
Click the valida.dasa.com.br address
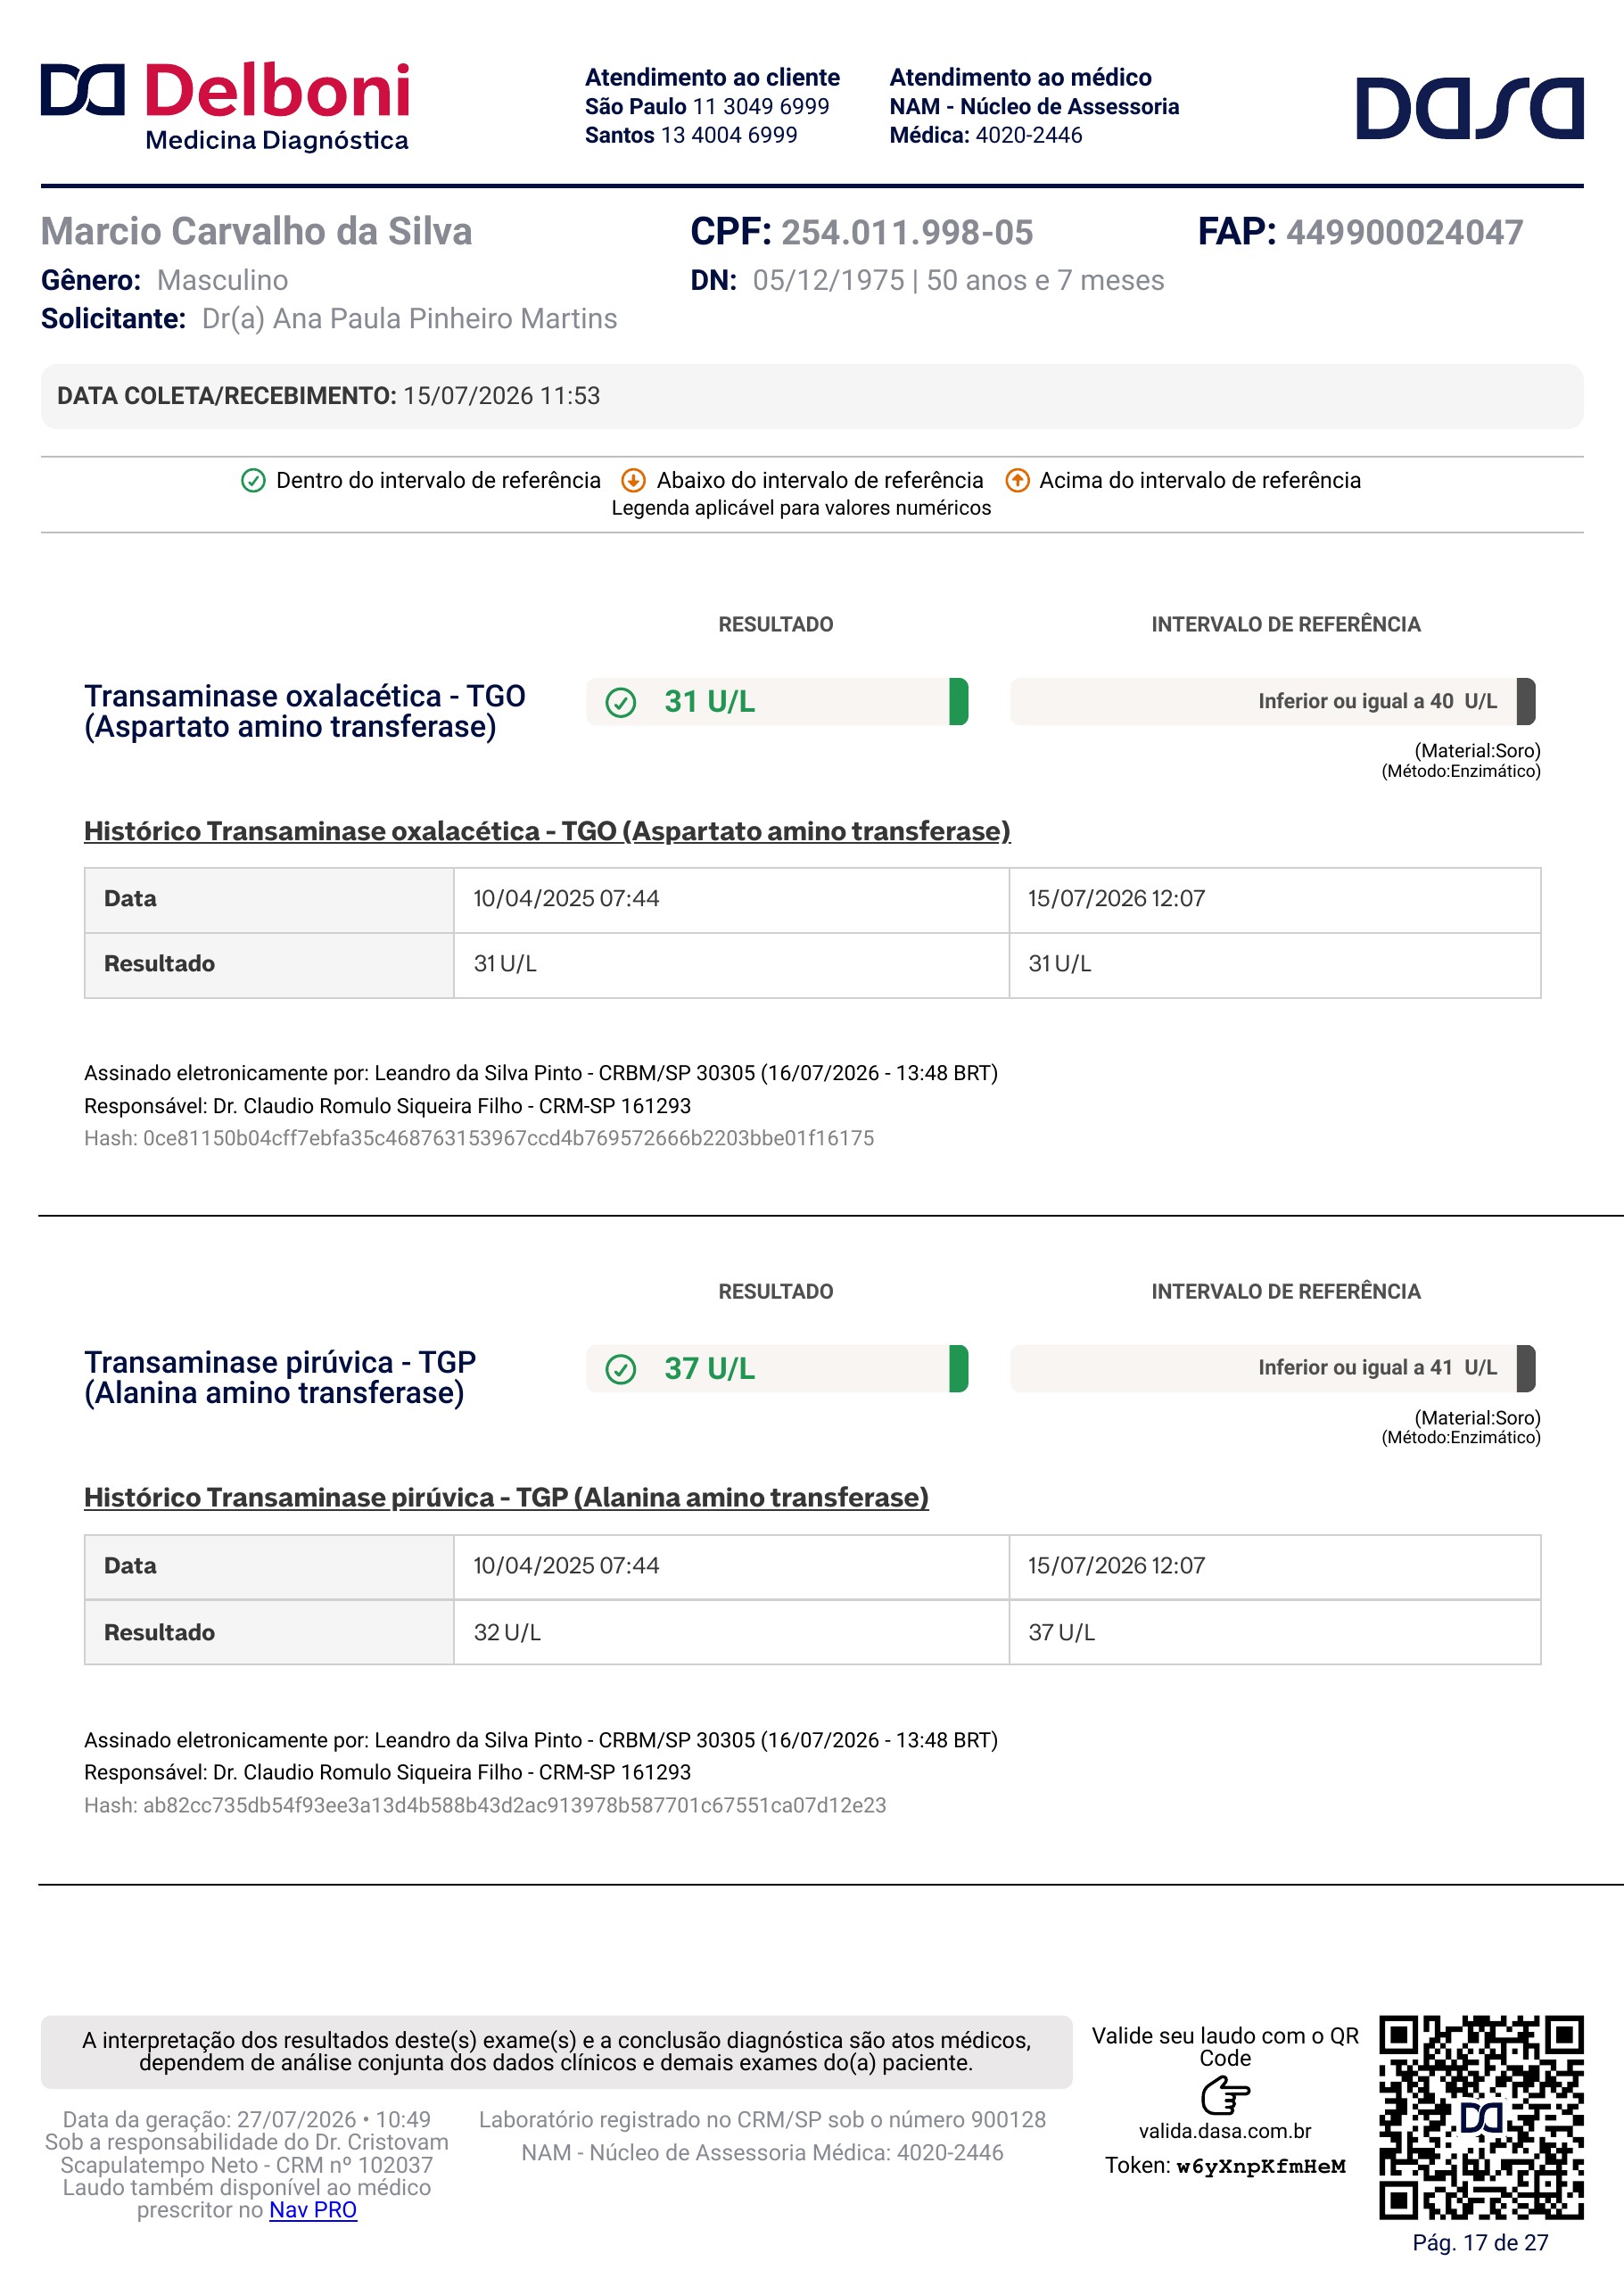[x=1225, y=2131]
